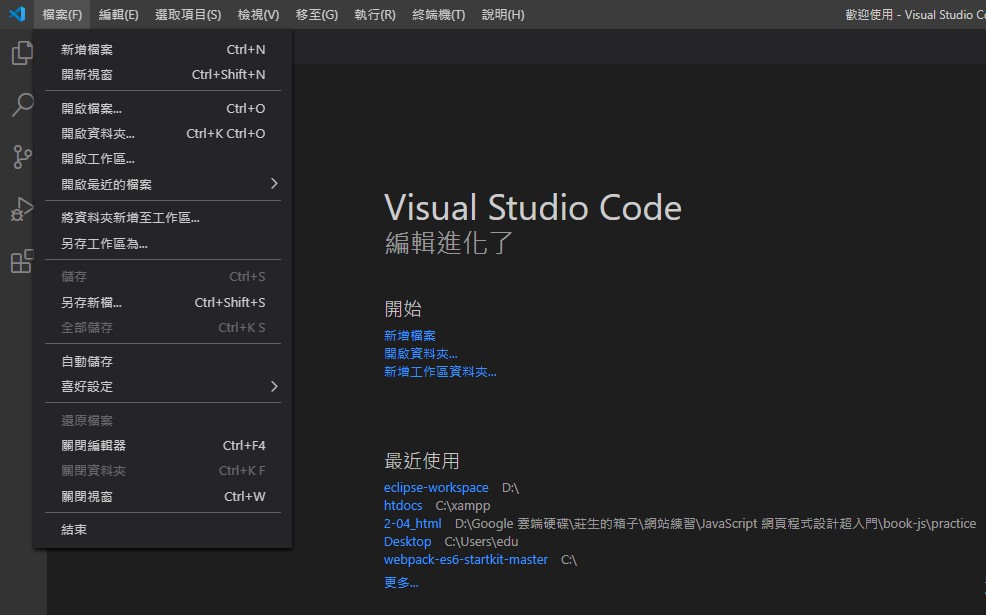Open the 編輯(E) menu

(118, 14)
